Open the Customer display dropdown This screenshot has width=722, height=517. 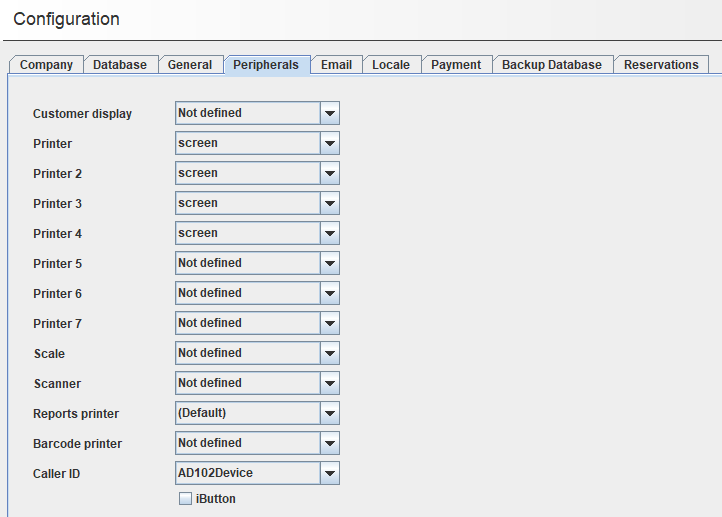point(329,113)
